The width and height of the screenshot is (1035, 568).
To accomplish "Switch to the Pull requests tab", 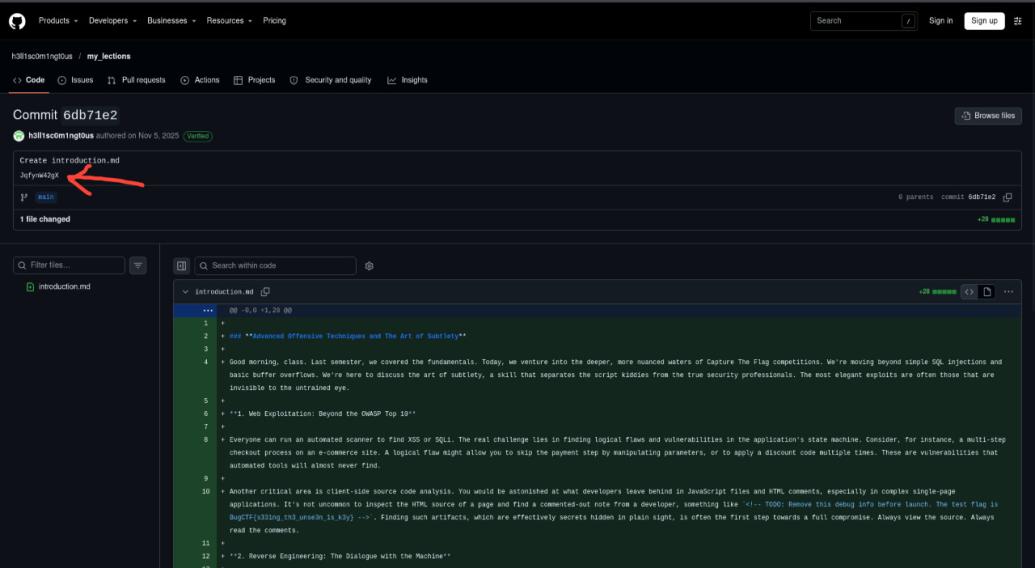I will tap(136, 80).
